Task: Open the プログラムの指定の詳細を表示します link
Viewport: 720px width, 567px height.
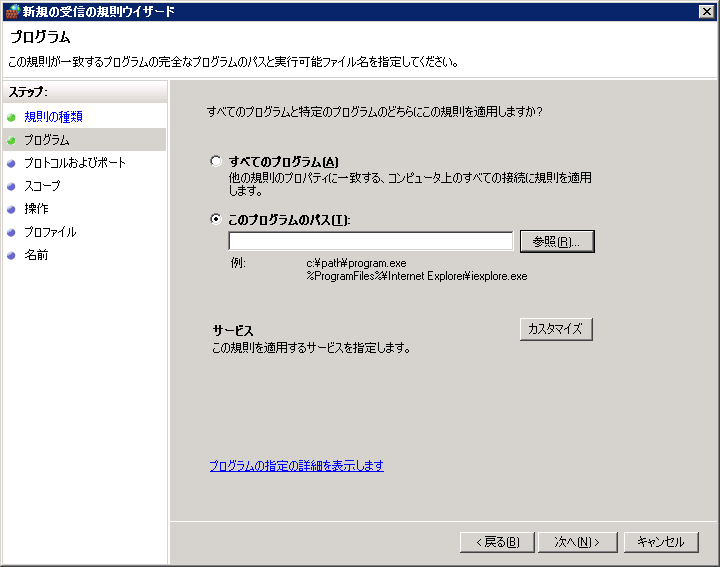Action: [x=296, y=466]
